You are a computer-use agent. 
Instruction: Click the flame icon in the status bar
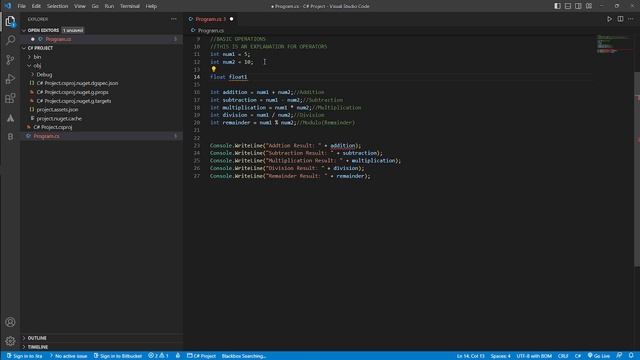[178, 356]
